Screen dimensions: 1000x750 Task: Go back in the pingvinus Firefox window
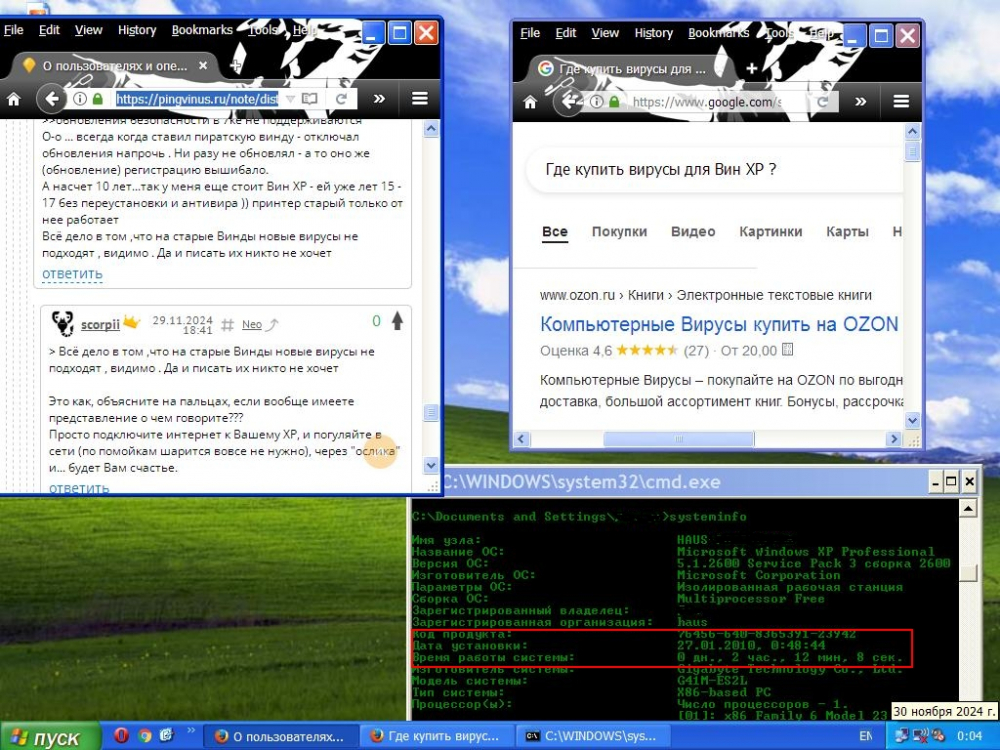click(x=50, y=99)
